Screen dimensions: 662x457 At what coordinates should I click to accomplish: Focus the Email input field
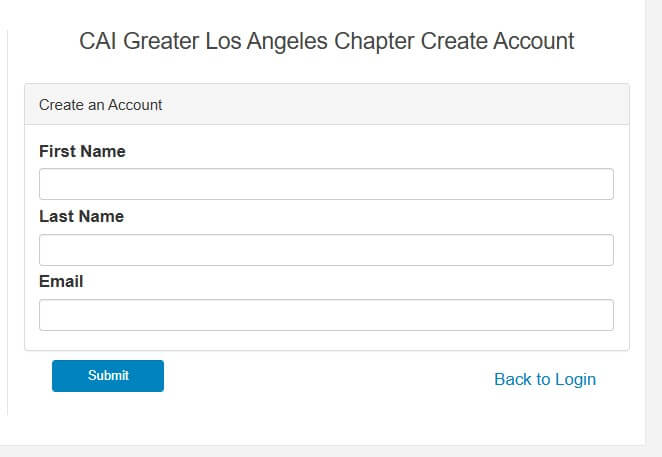pos(326,315)
